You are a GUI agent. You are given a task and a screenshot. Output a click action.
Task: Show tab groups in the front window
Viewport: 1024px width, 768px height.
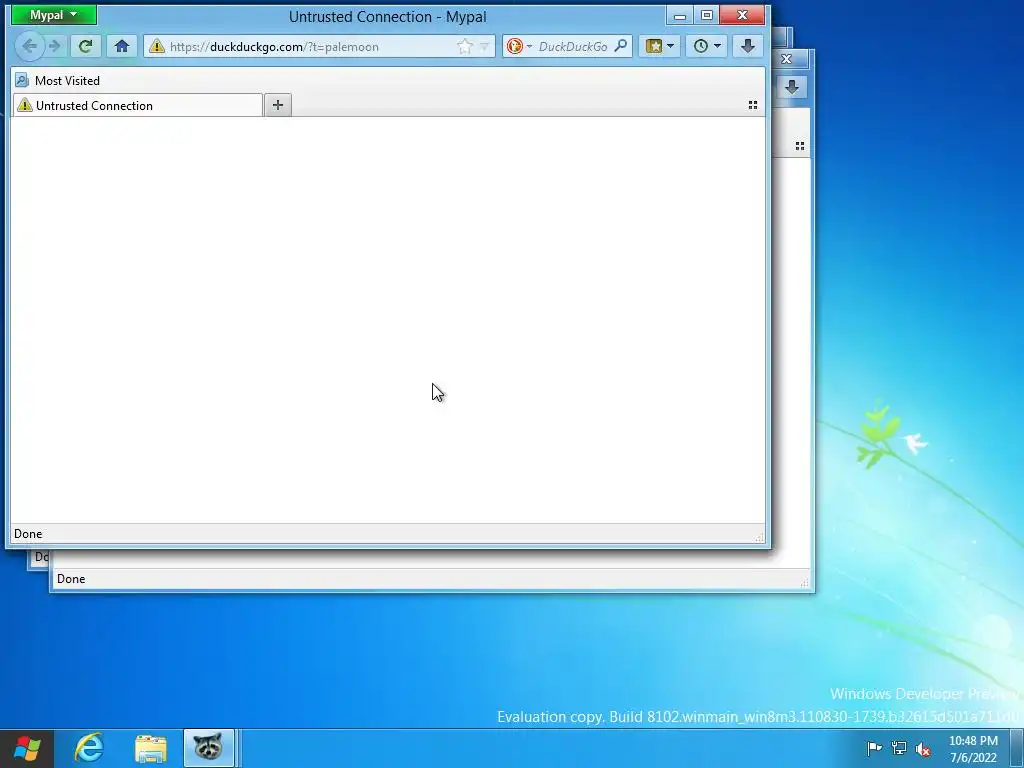coord(753,105)
